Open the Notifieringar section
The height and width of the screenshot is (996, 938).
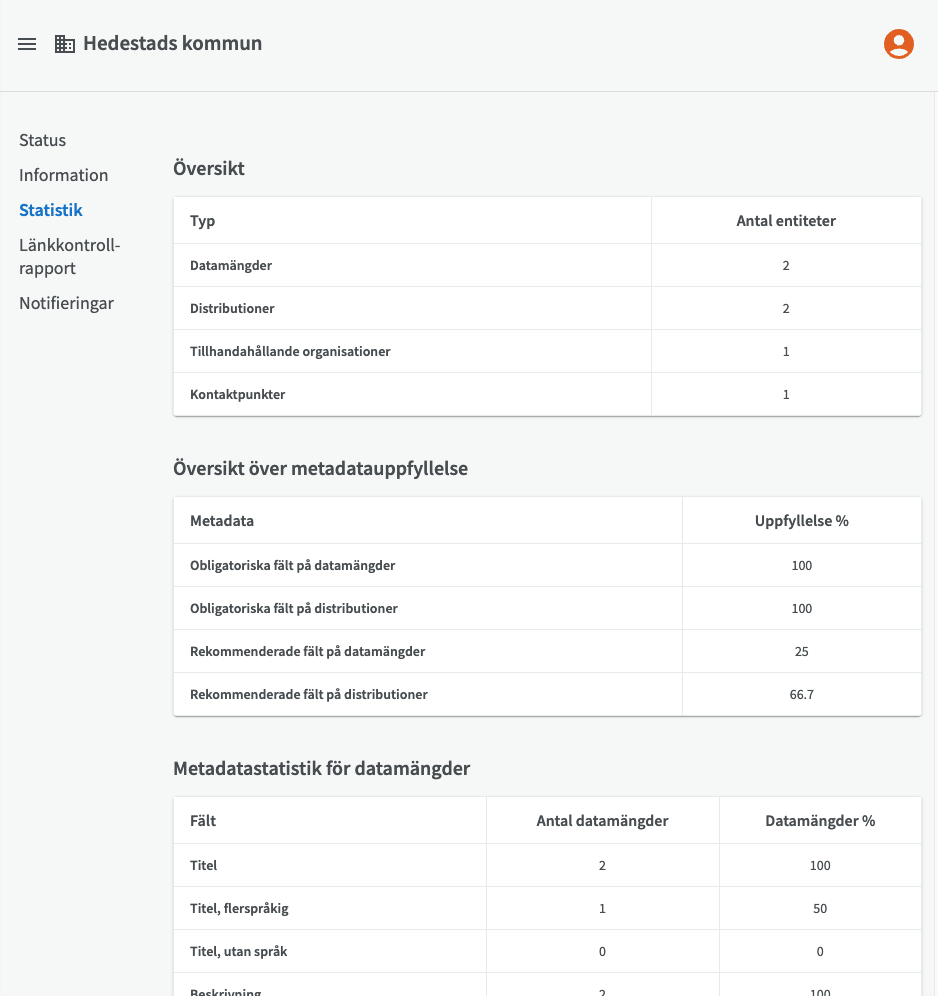[67, 304]
